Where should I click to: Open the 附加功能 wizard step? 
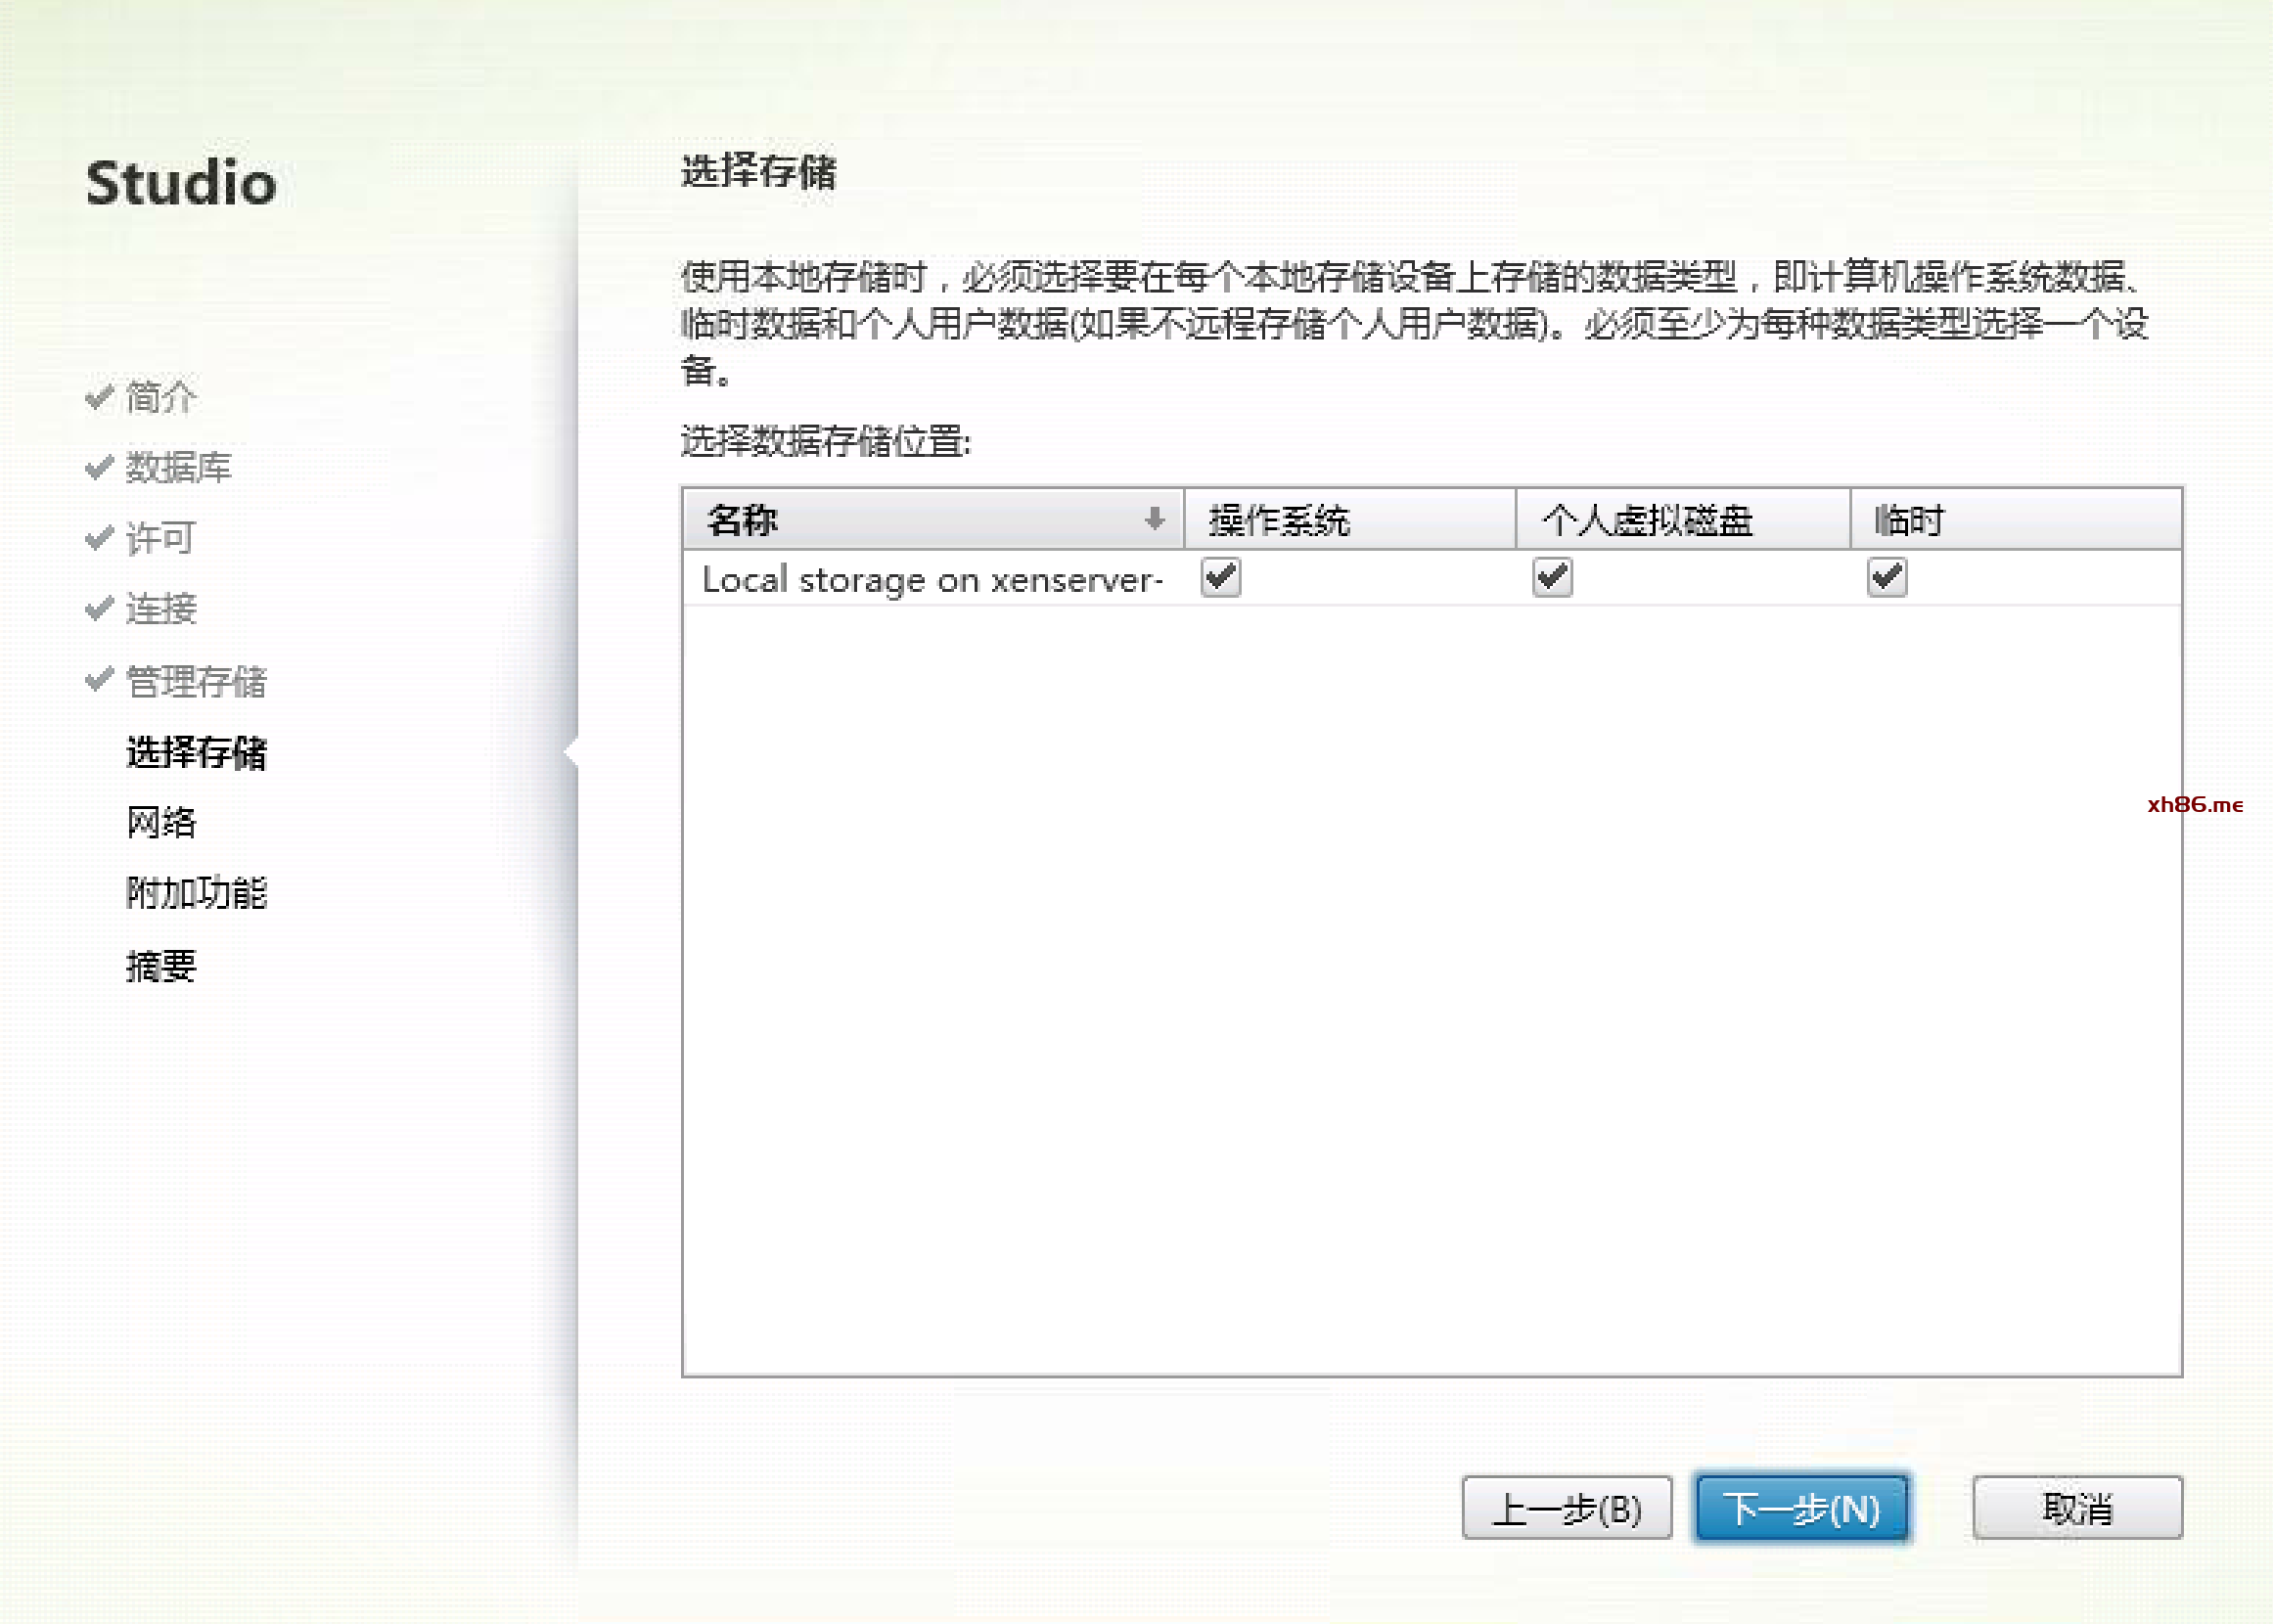(196, 893)
